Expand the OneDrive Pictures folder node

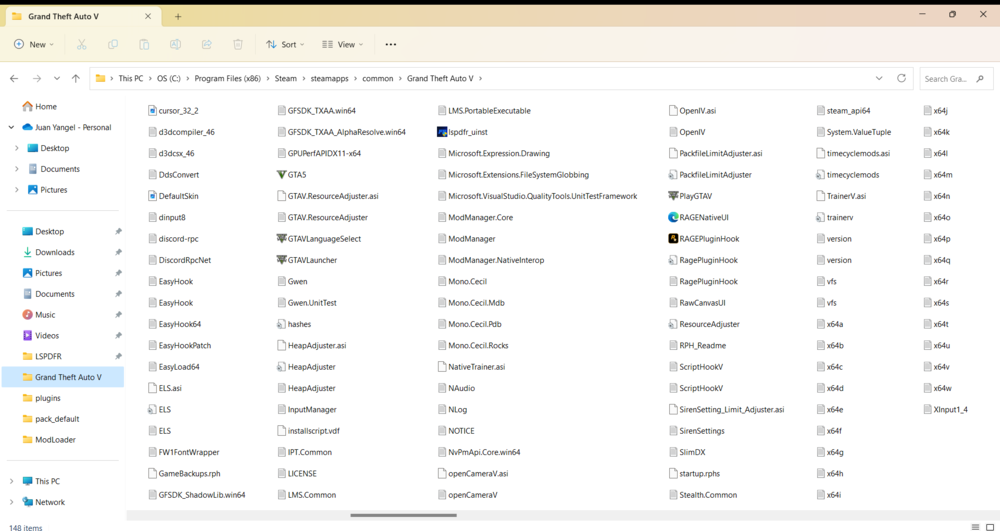click(x=16, y=190)
